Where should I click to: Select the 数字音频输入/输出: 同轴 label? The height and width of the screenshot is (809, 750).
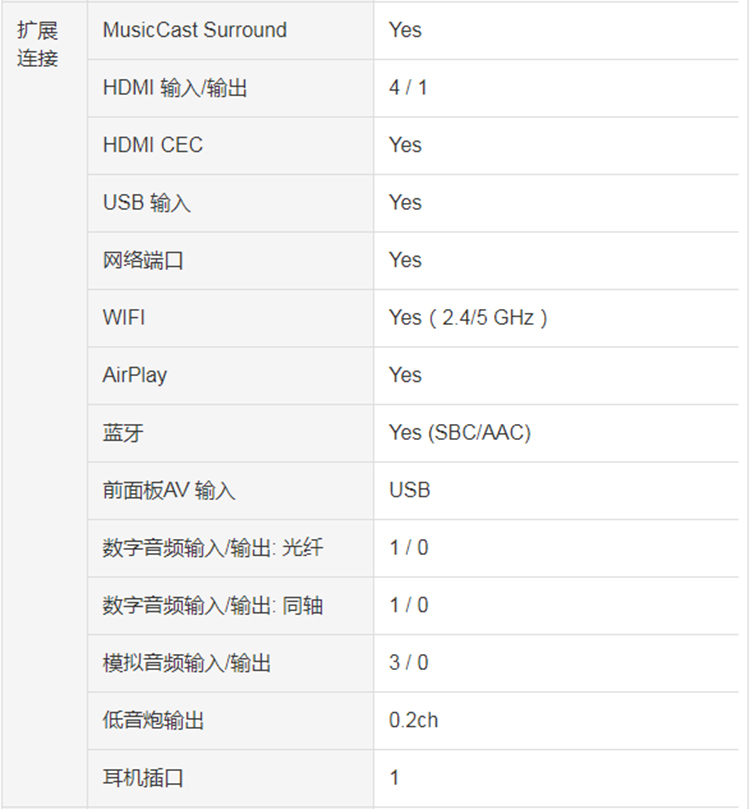tap(213, 605)
